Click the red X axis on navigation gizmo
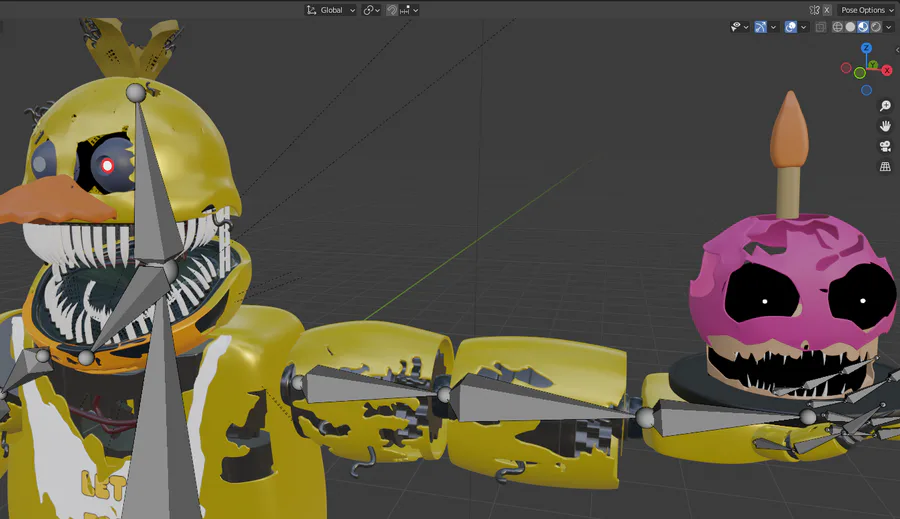900x519 pixels. tap(887, 71)
